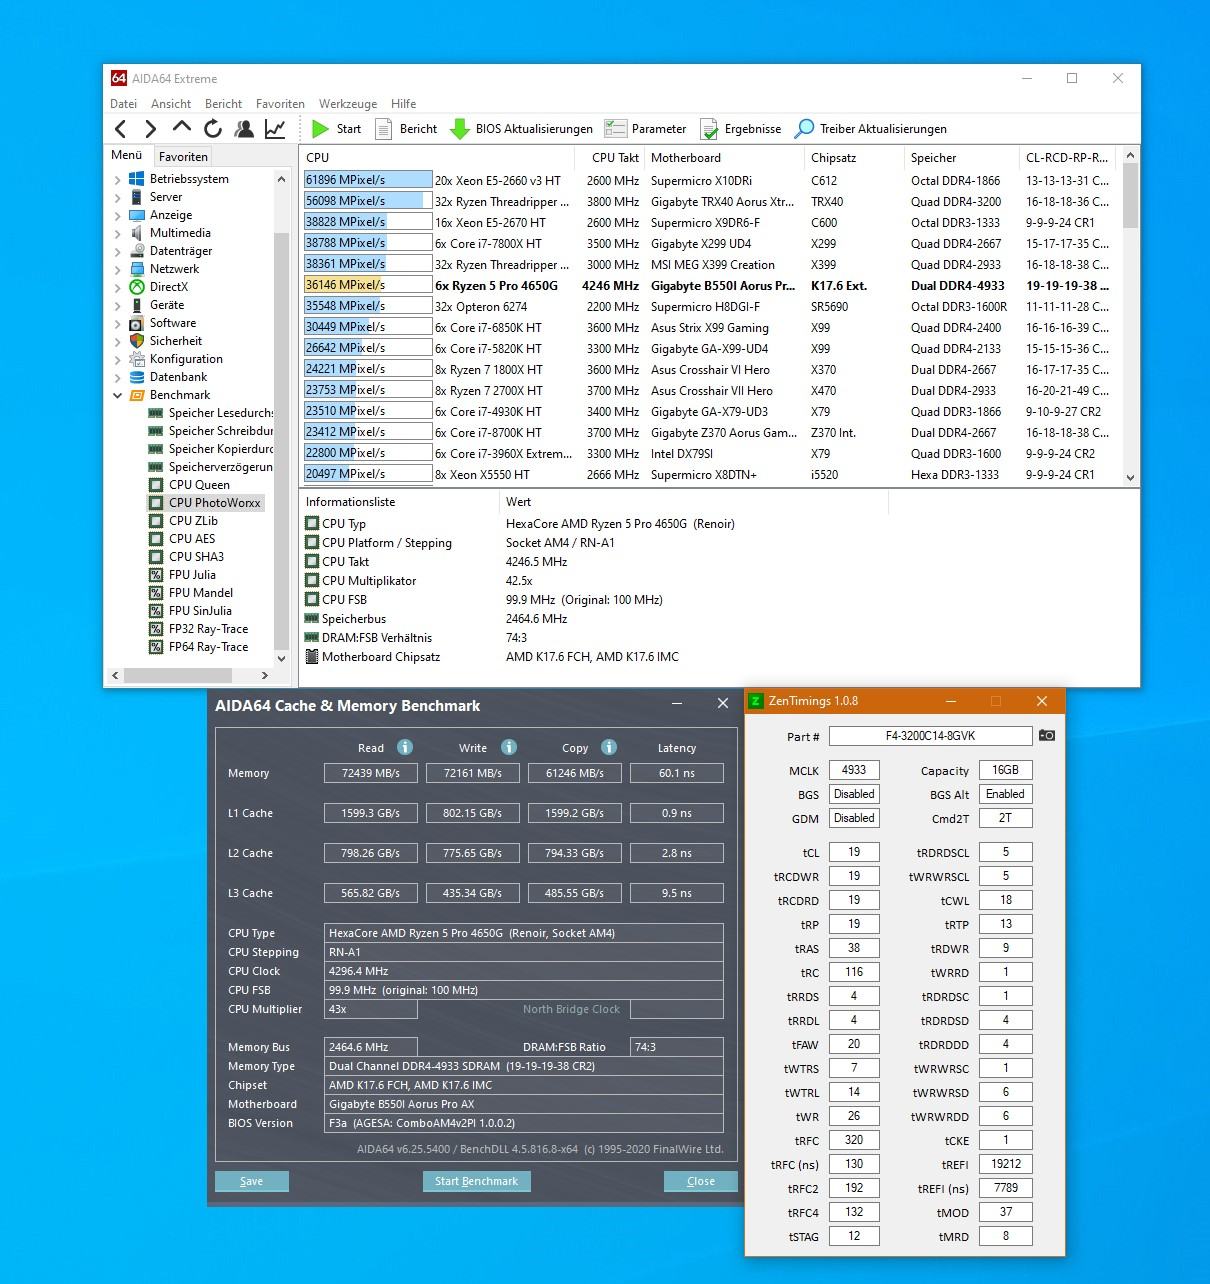
Task: Click the Ergebnisse toolbar button
Action: coord(741,129)
